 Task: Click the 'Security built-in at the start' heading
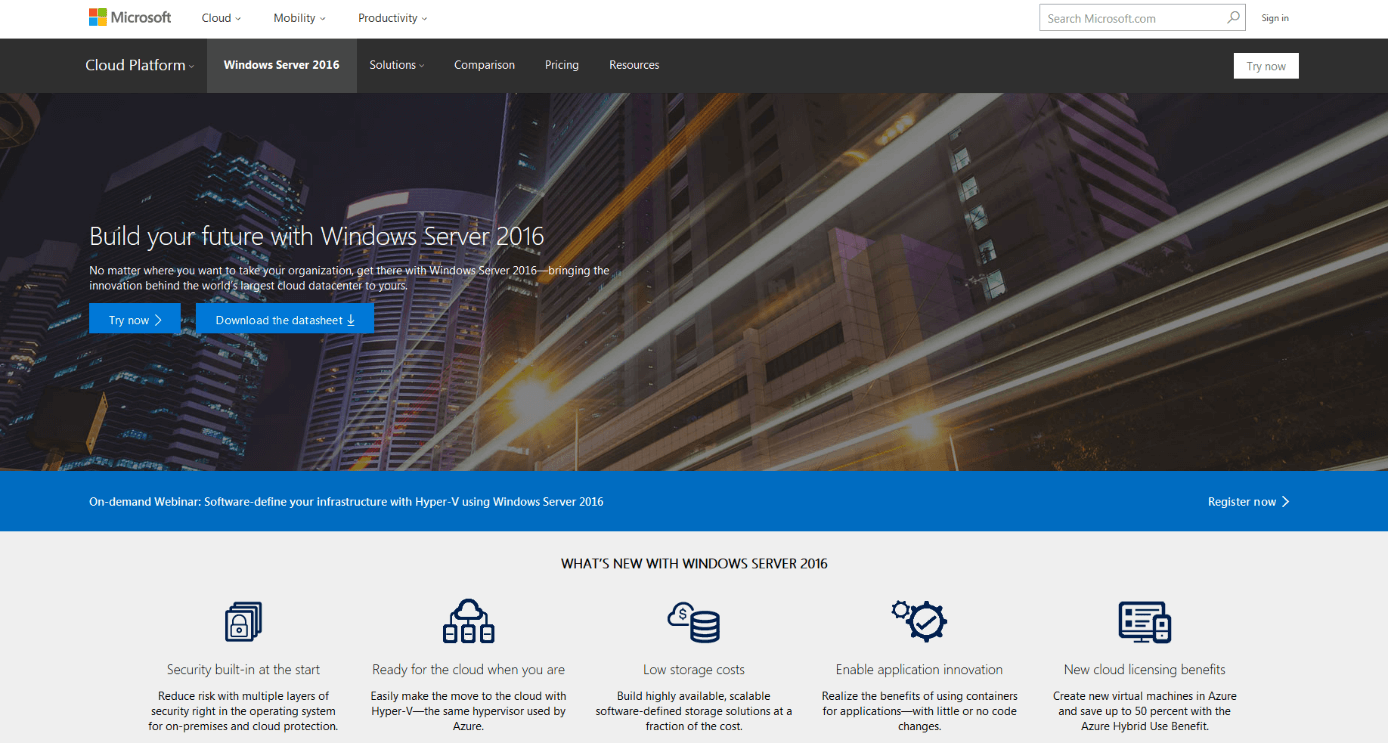pyautogui.click(x=243, y=670)
